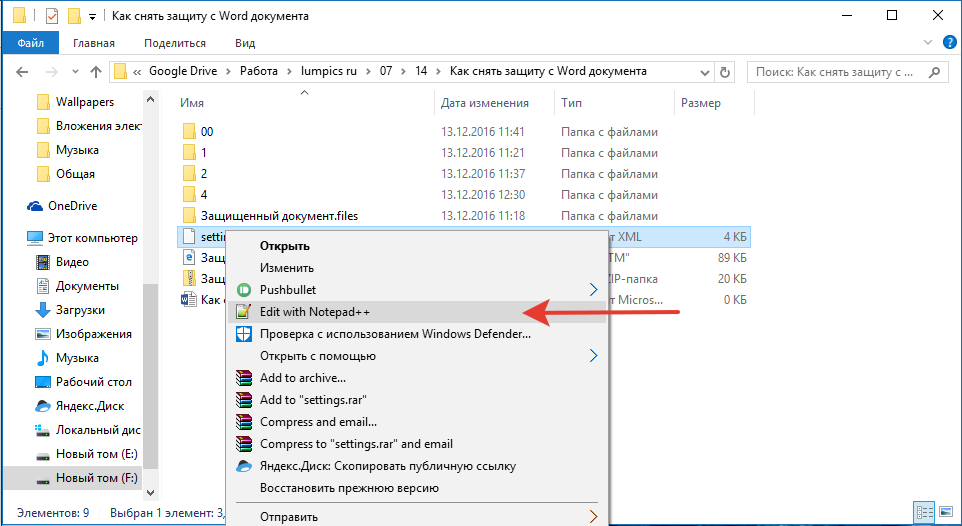The image size is (962, 526).
Task: Click the Notepad++ icon in context menu
Action: [243, 312]
